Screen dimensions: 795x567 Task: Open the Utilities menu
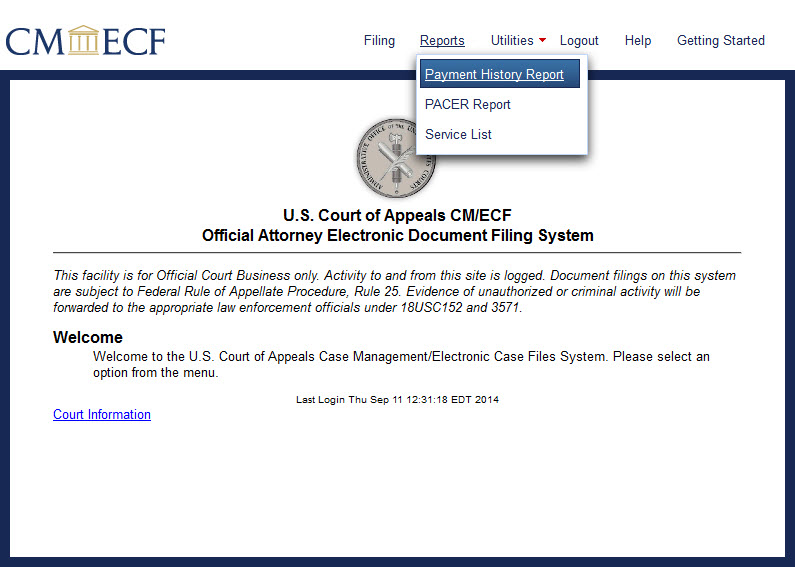pos(511,41)
